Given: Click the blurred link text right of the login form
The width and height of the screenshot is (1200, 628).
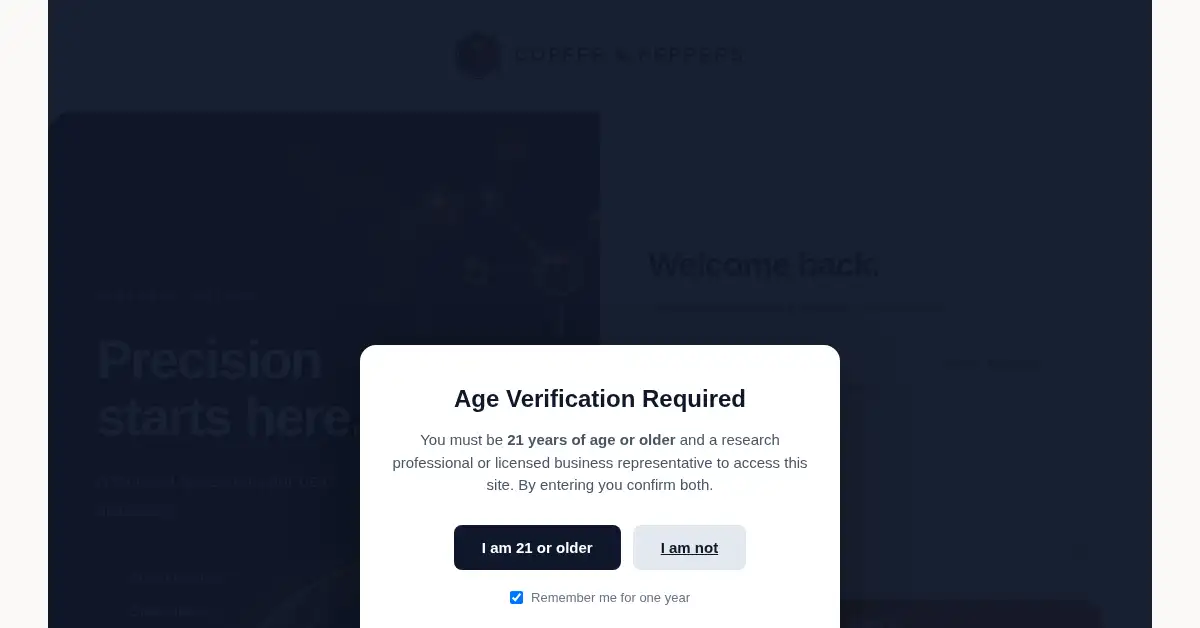Looking at the screenshot, I should coord(994,365).
